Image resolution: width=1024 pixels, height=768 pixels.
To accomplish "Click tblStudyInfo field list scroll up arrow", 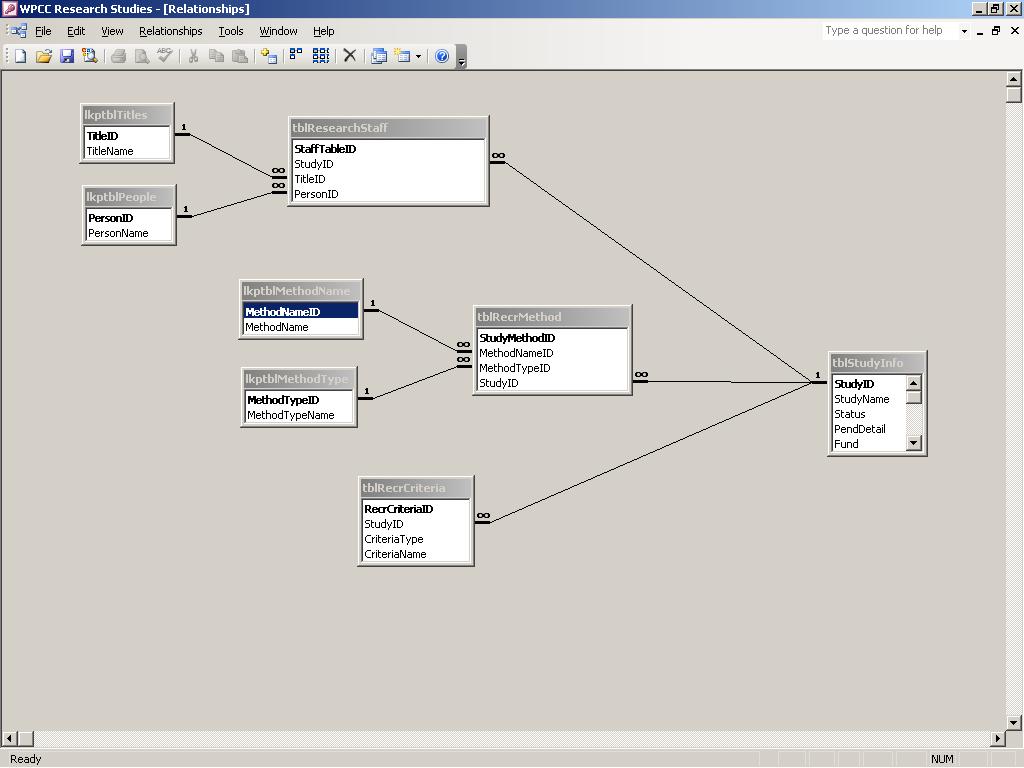I will coord(914,383).
